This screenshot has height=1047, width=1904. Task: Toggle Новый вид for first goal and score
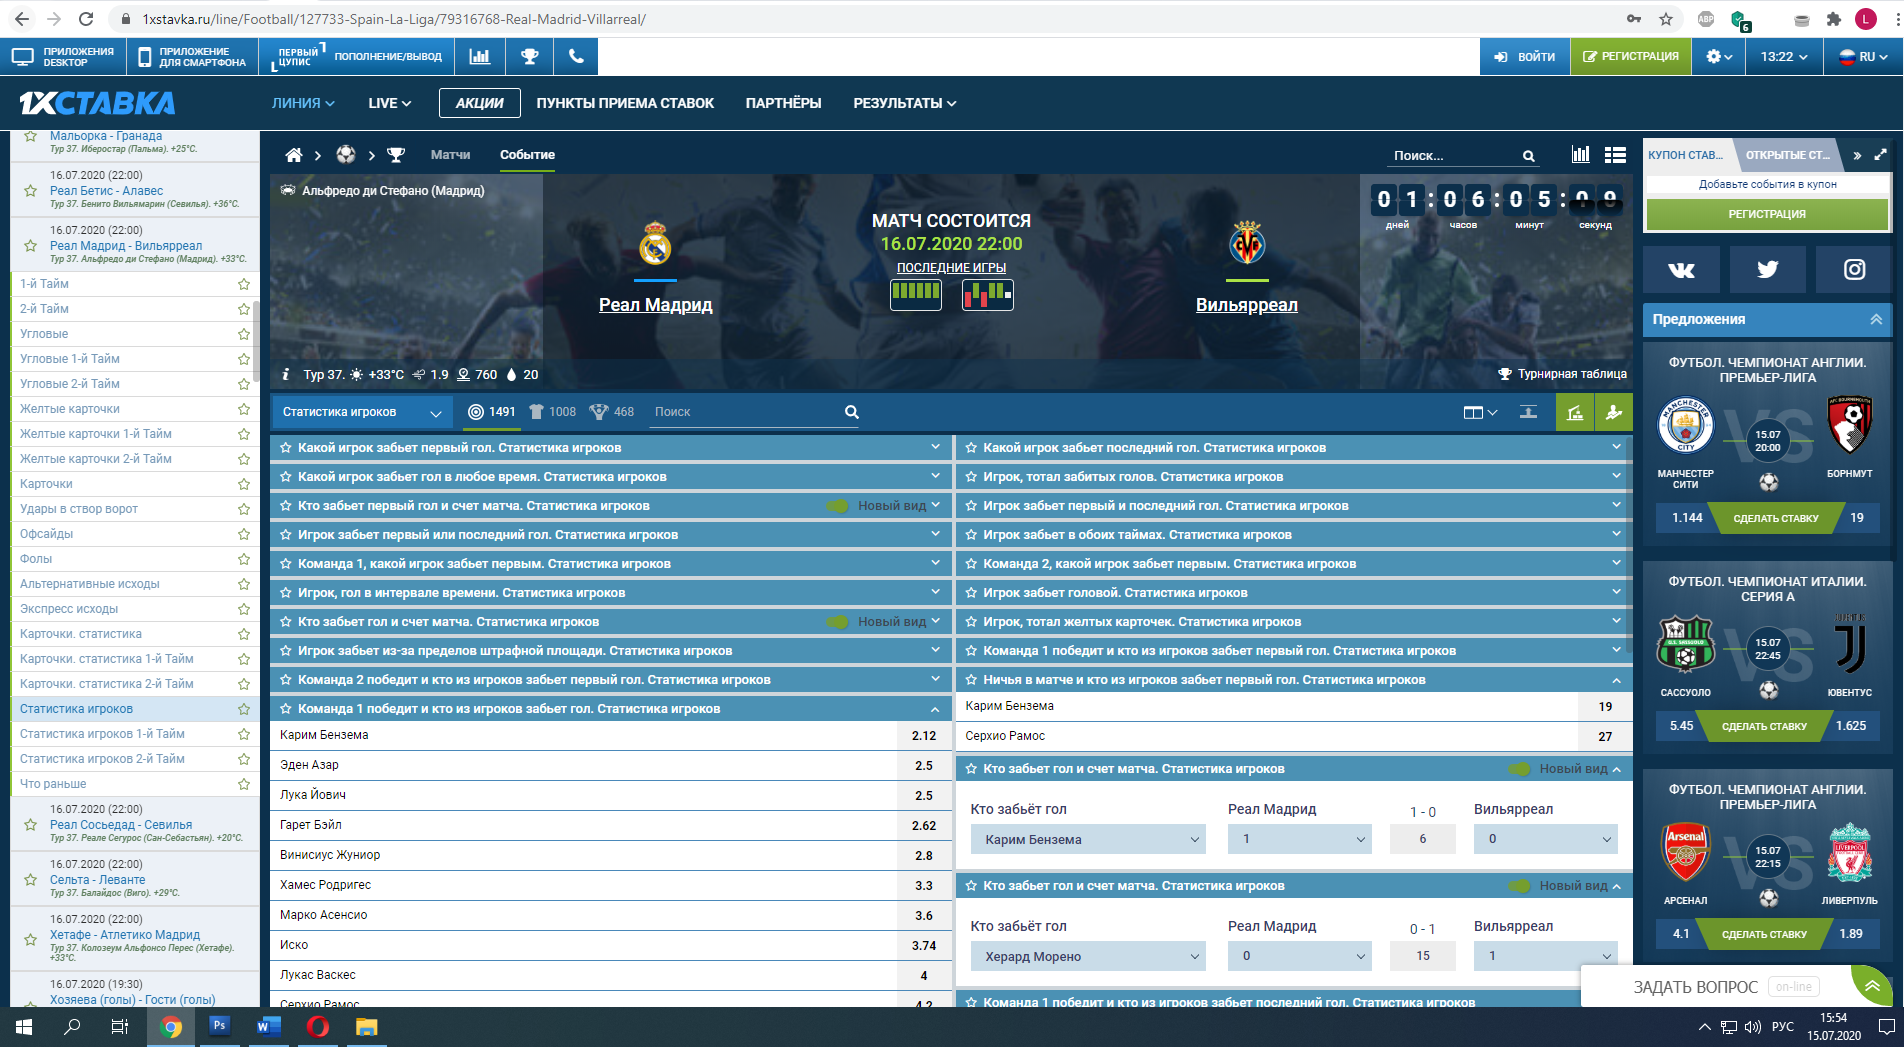(x=838, y=506)
